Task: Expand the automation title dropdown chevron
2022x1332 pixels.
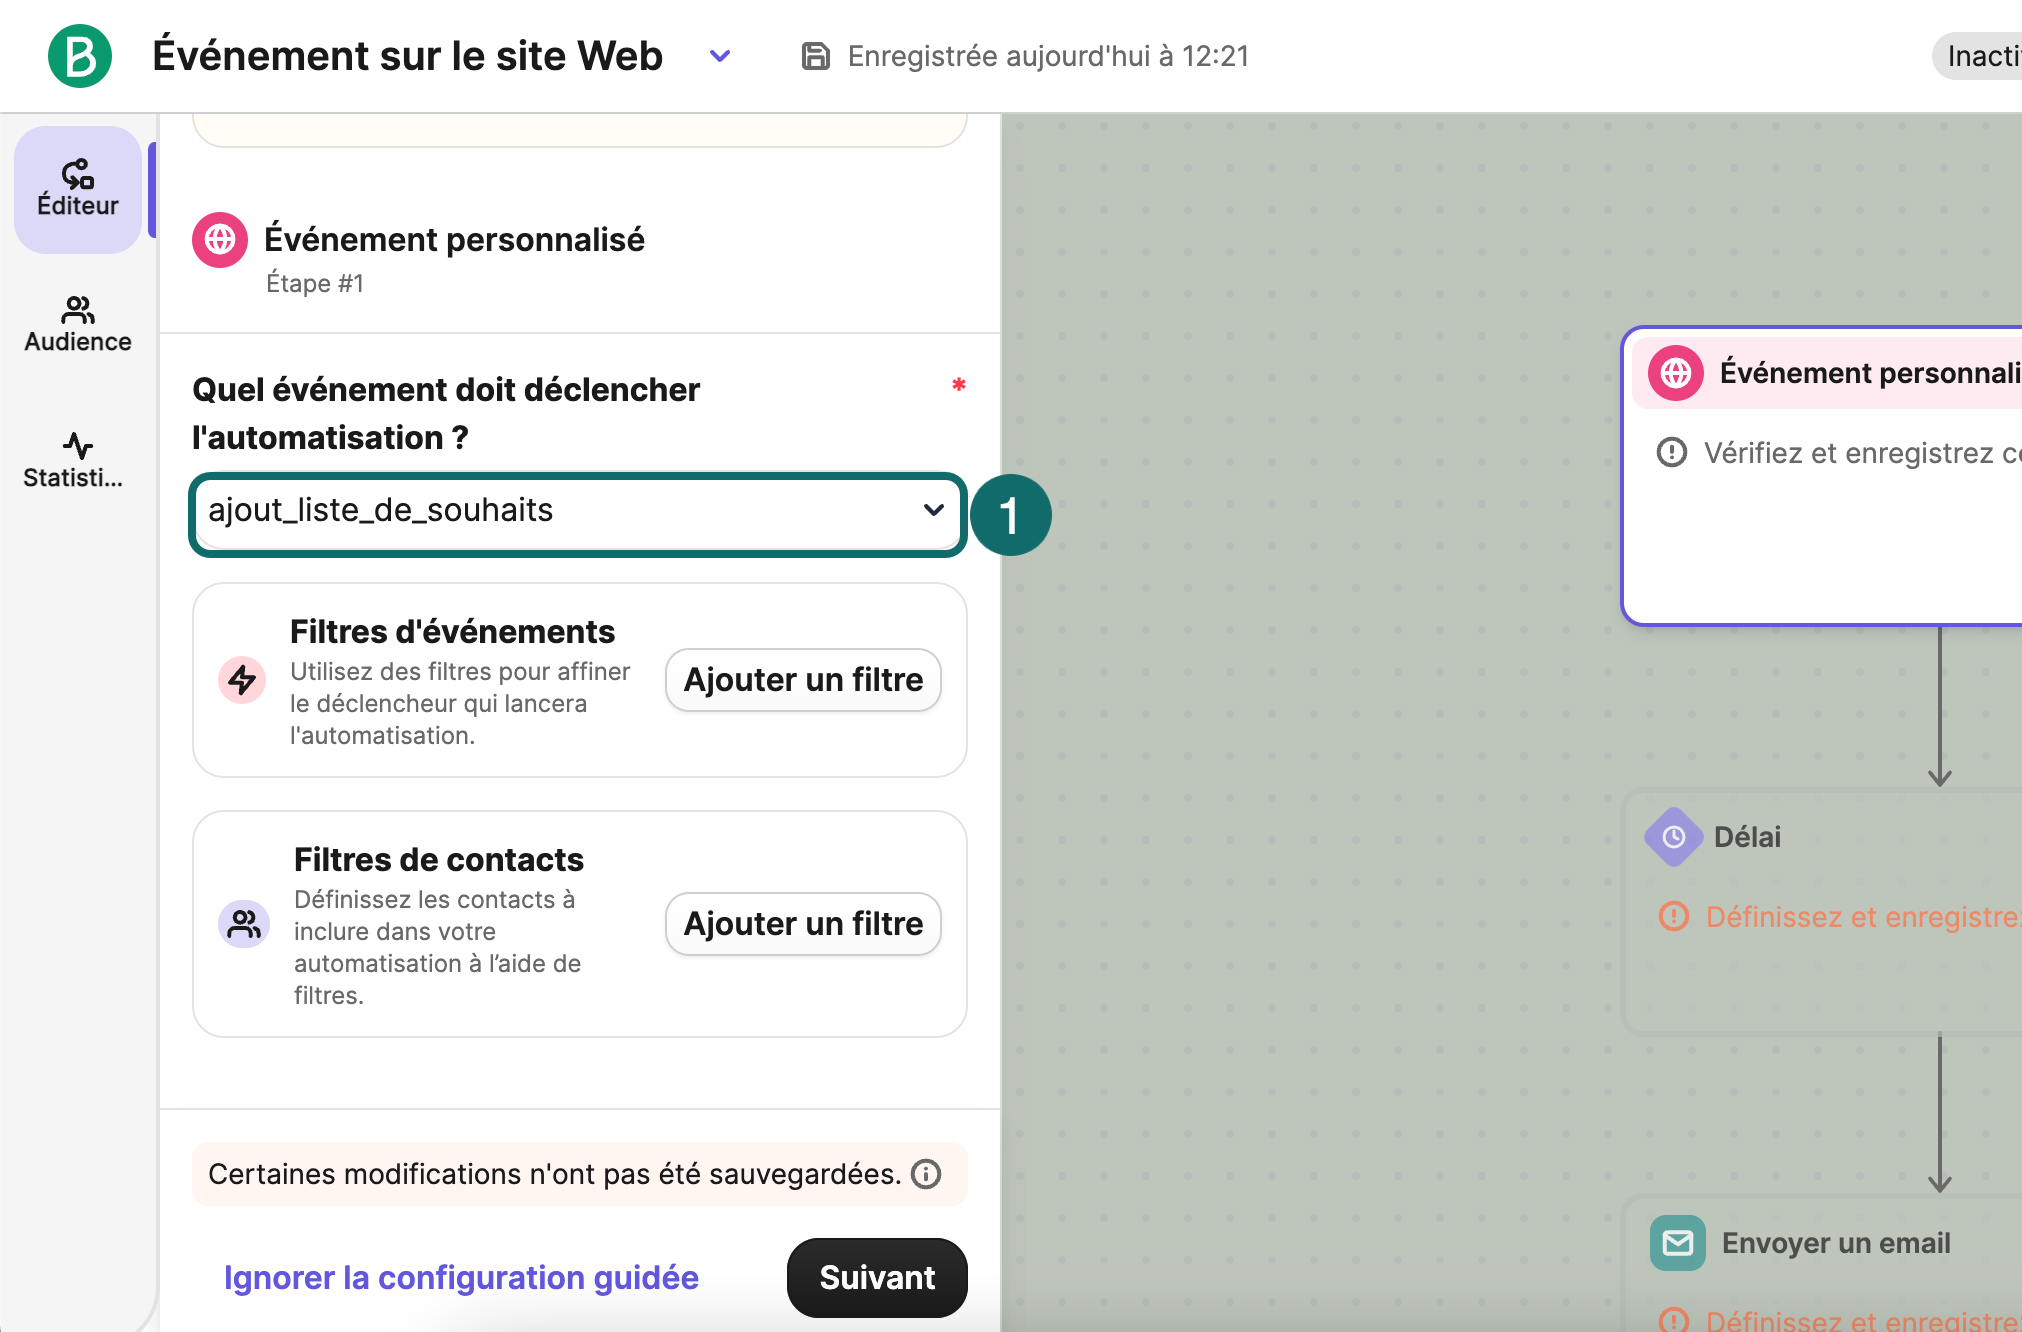Action: click(x=720, y=56)
